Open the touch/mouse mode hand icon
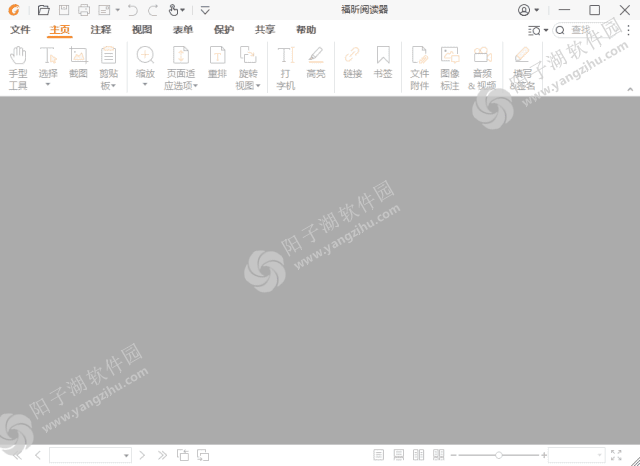This screenshot has width=640, height=466. tap(176, 10)
